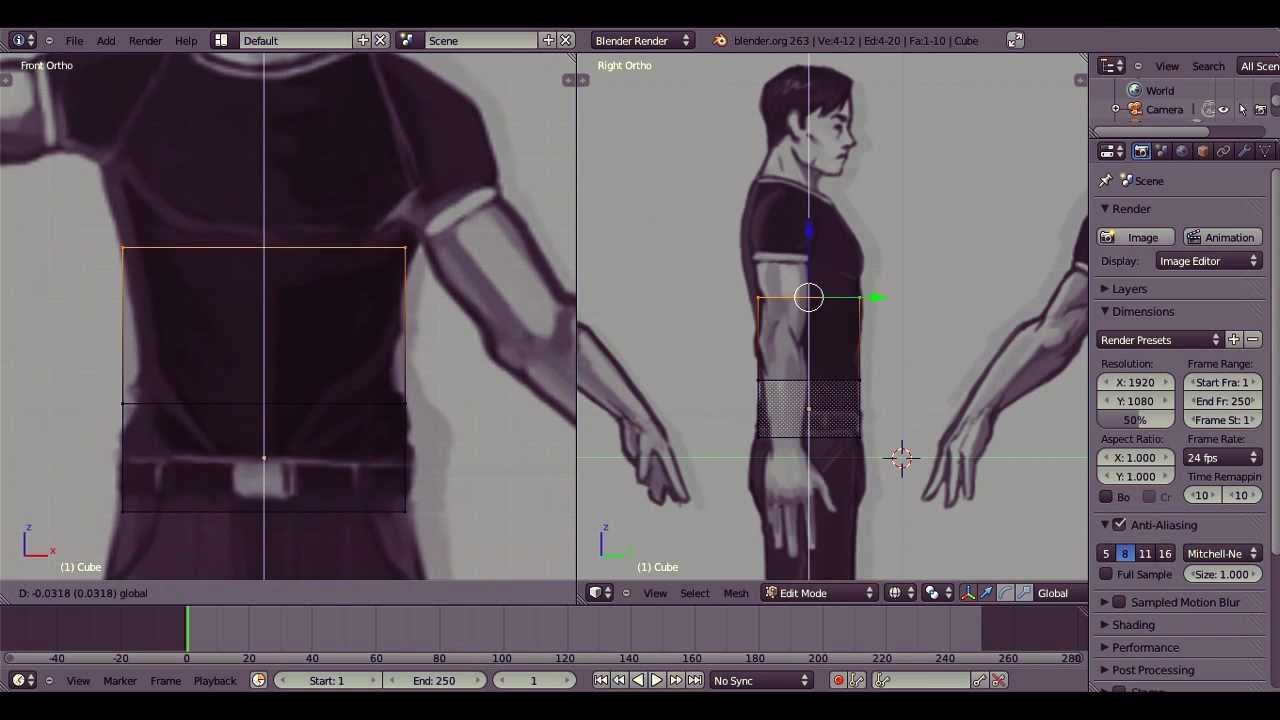
Task: Open the Image Editor display dropdown
Action: tap(1209, 261)
